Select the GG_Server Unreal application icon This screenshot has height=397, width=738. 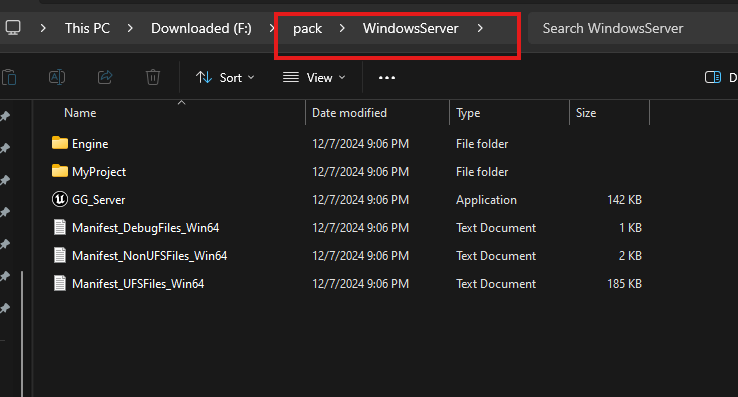[60, 200]
